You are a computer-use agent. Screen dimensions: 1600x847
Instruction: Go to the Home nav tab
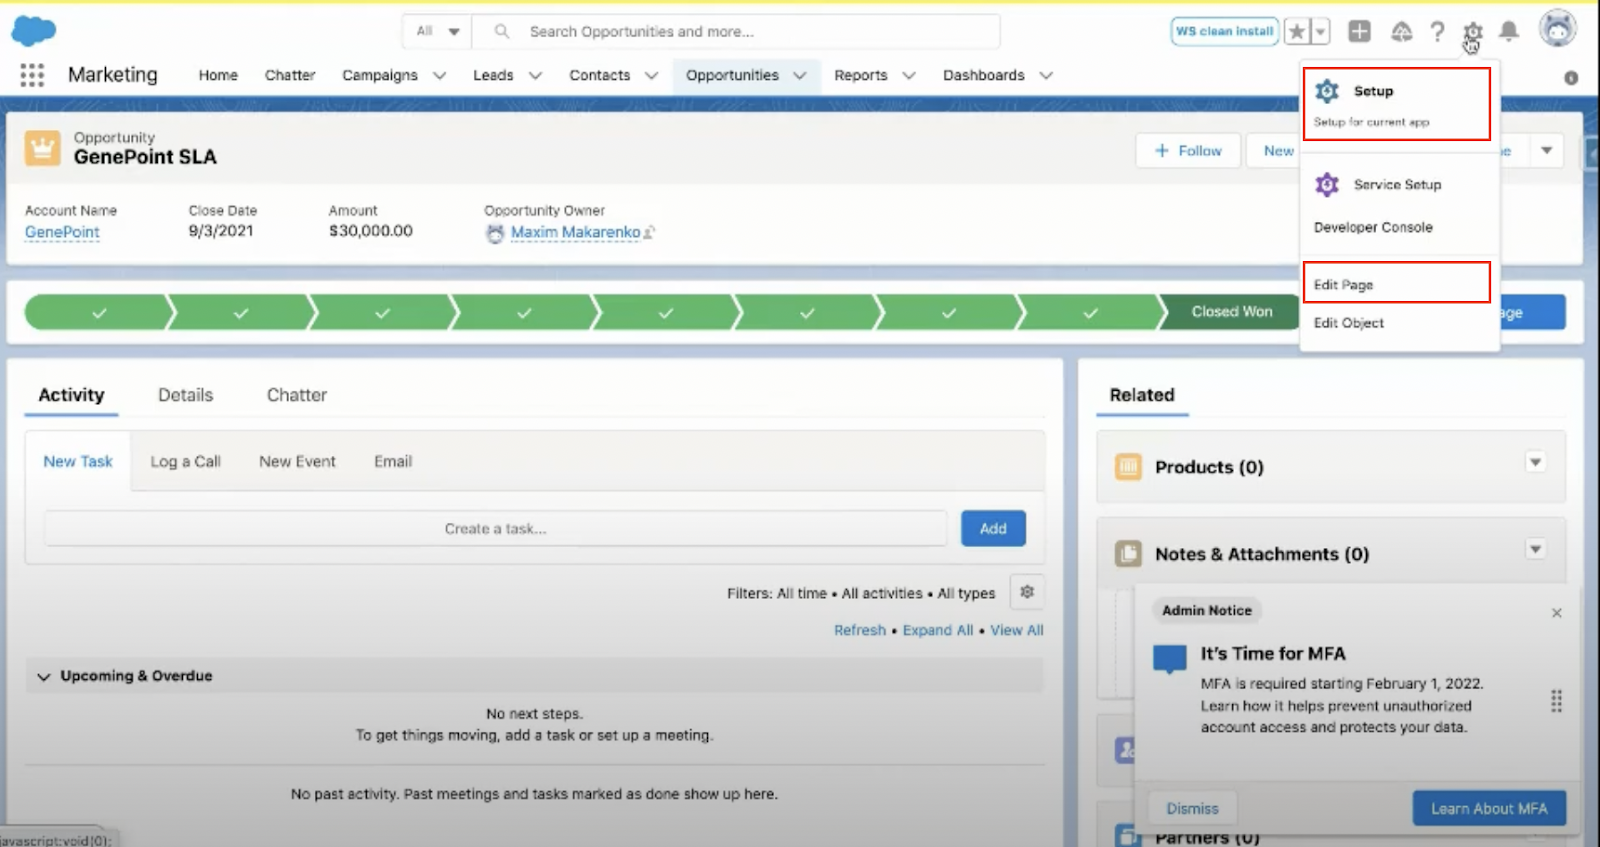(x=218, y=75)
